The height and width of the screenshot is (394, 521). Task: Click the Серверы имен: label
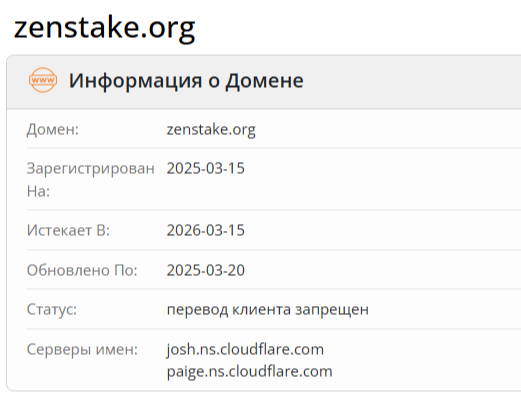pyautogui.click(x=82, y=350)
